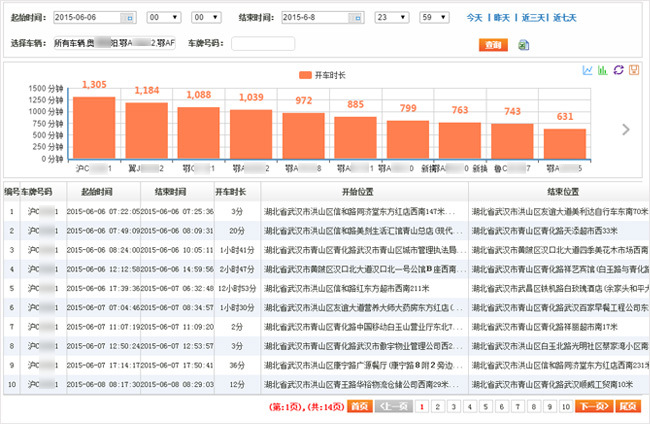This screenshot has width=650, height=424.
Task: Save chart as image icon
Action: pyautogui.click(x=634, y=70)
